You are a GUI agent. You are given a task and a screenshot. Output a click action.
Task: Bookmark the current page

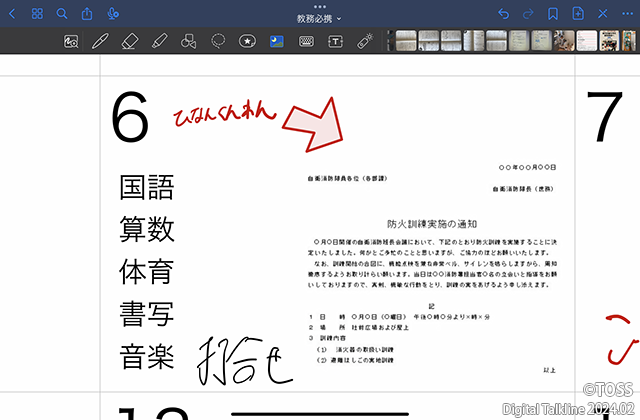[553, 14]
